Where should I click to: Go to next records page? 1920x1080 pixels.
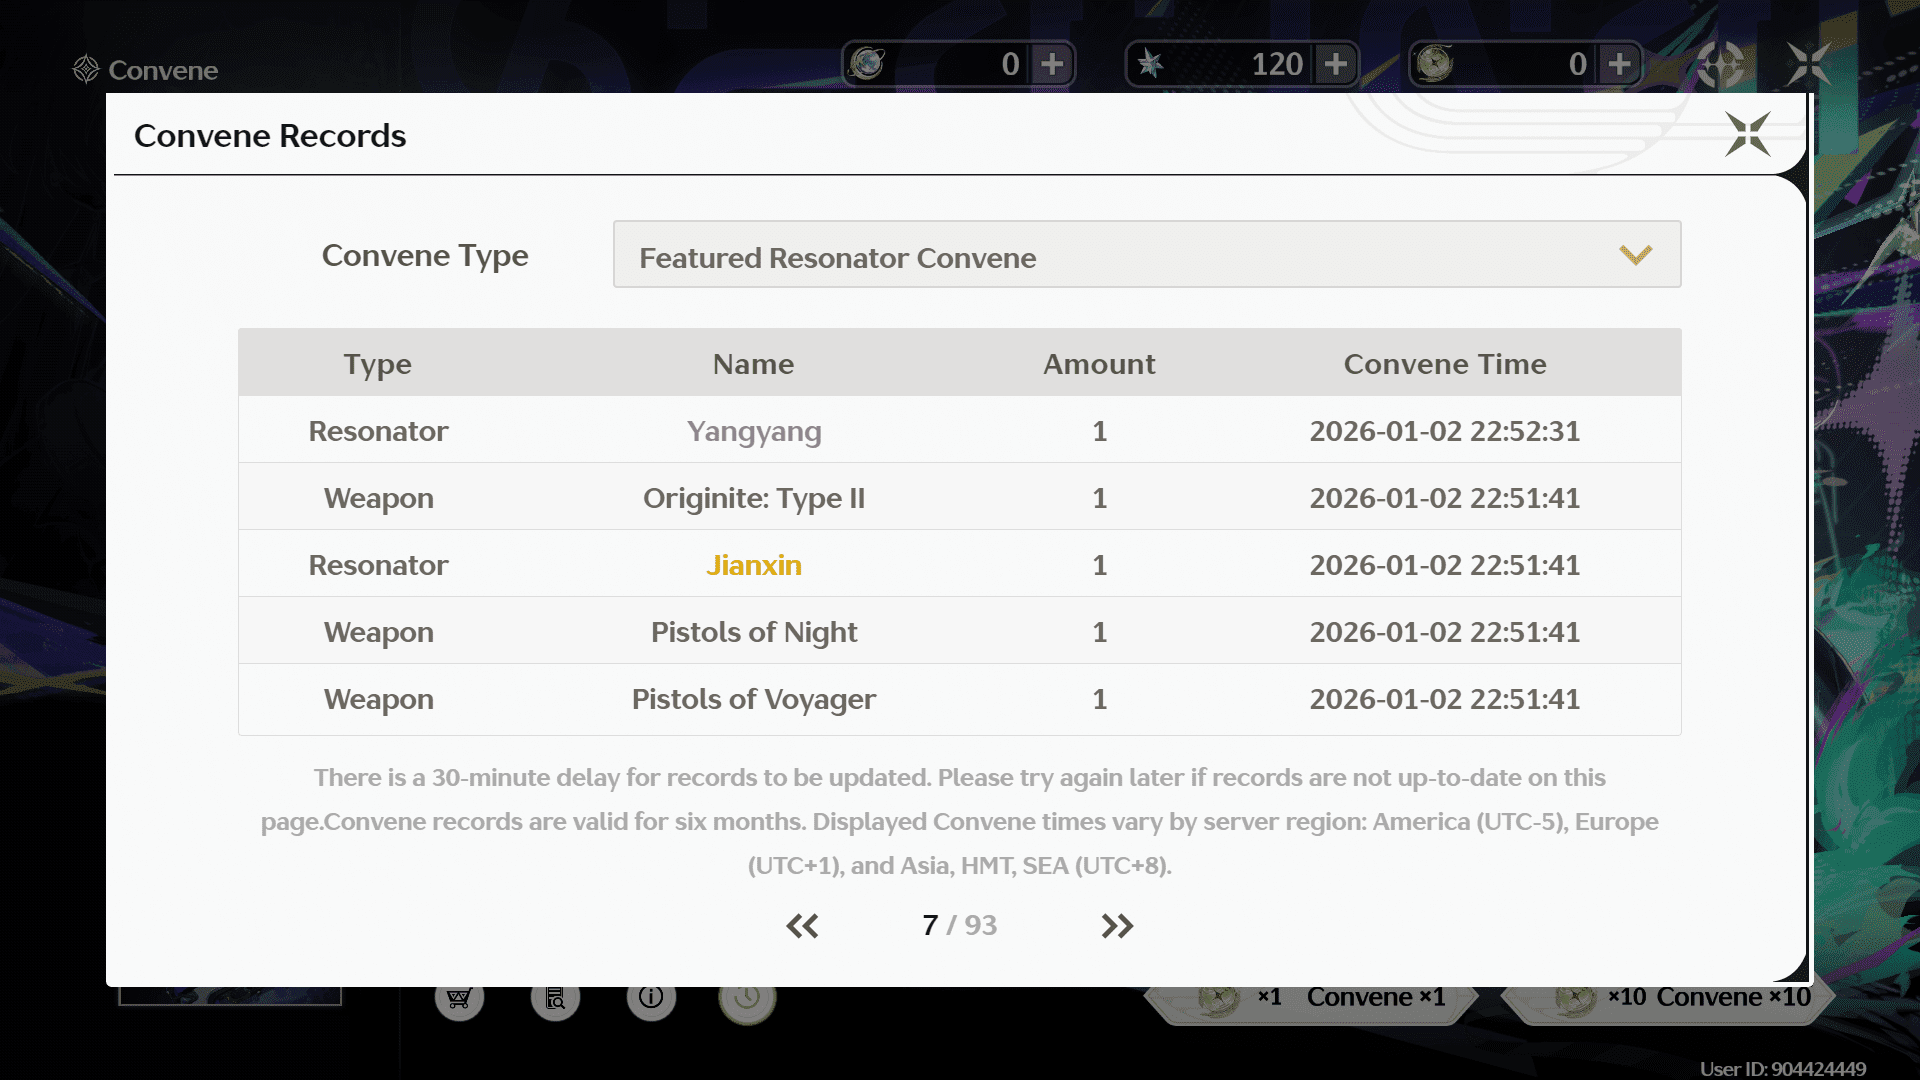coord(1117,926)
